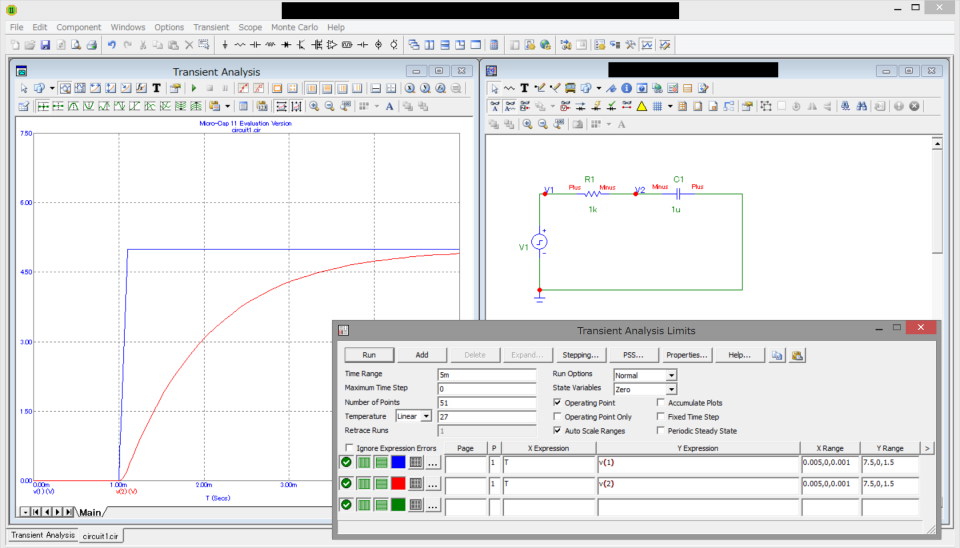Click the yellow triangle icon in schematic toolbar
This screenshot has width=960, height=548.
tap(641, 106)
